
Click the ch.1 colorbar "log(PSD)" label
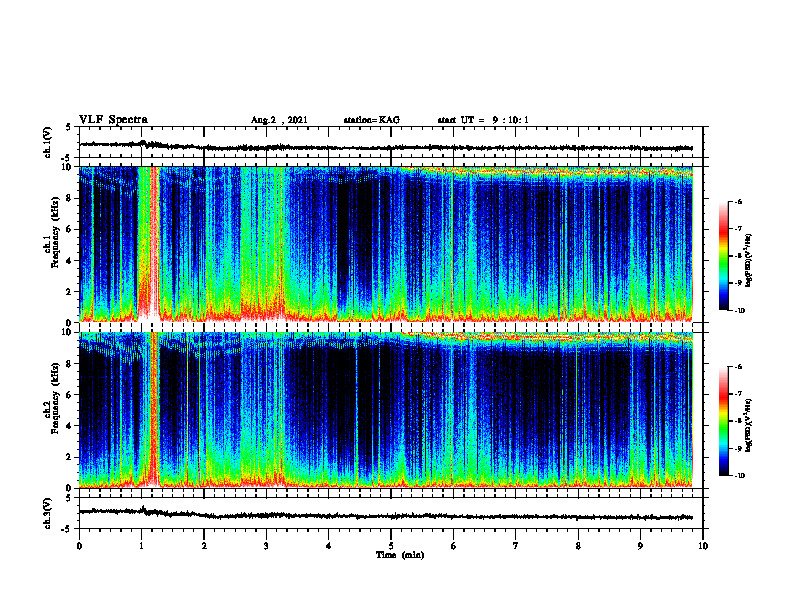749,260
